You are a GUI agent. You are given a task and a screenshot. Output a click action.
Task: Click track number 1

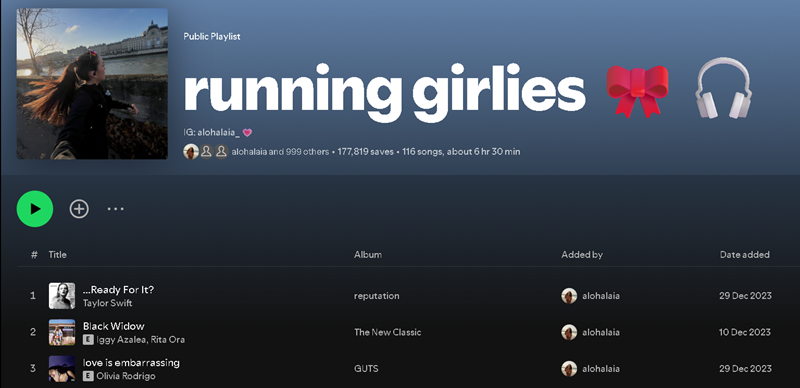[x=33, y=296]
